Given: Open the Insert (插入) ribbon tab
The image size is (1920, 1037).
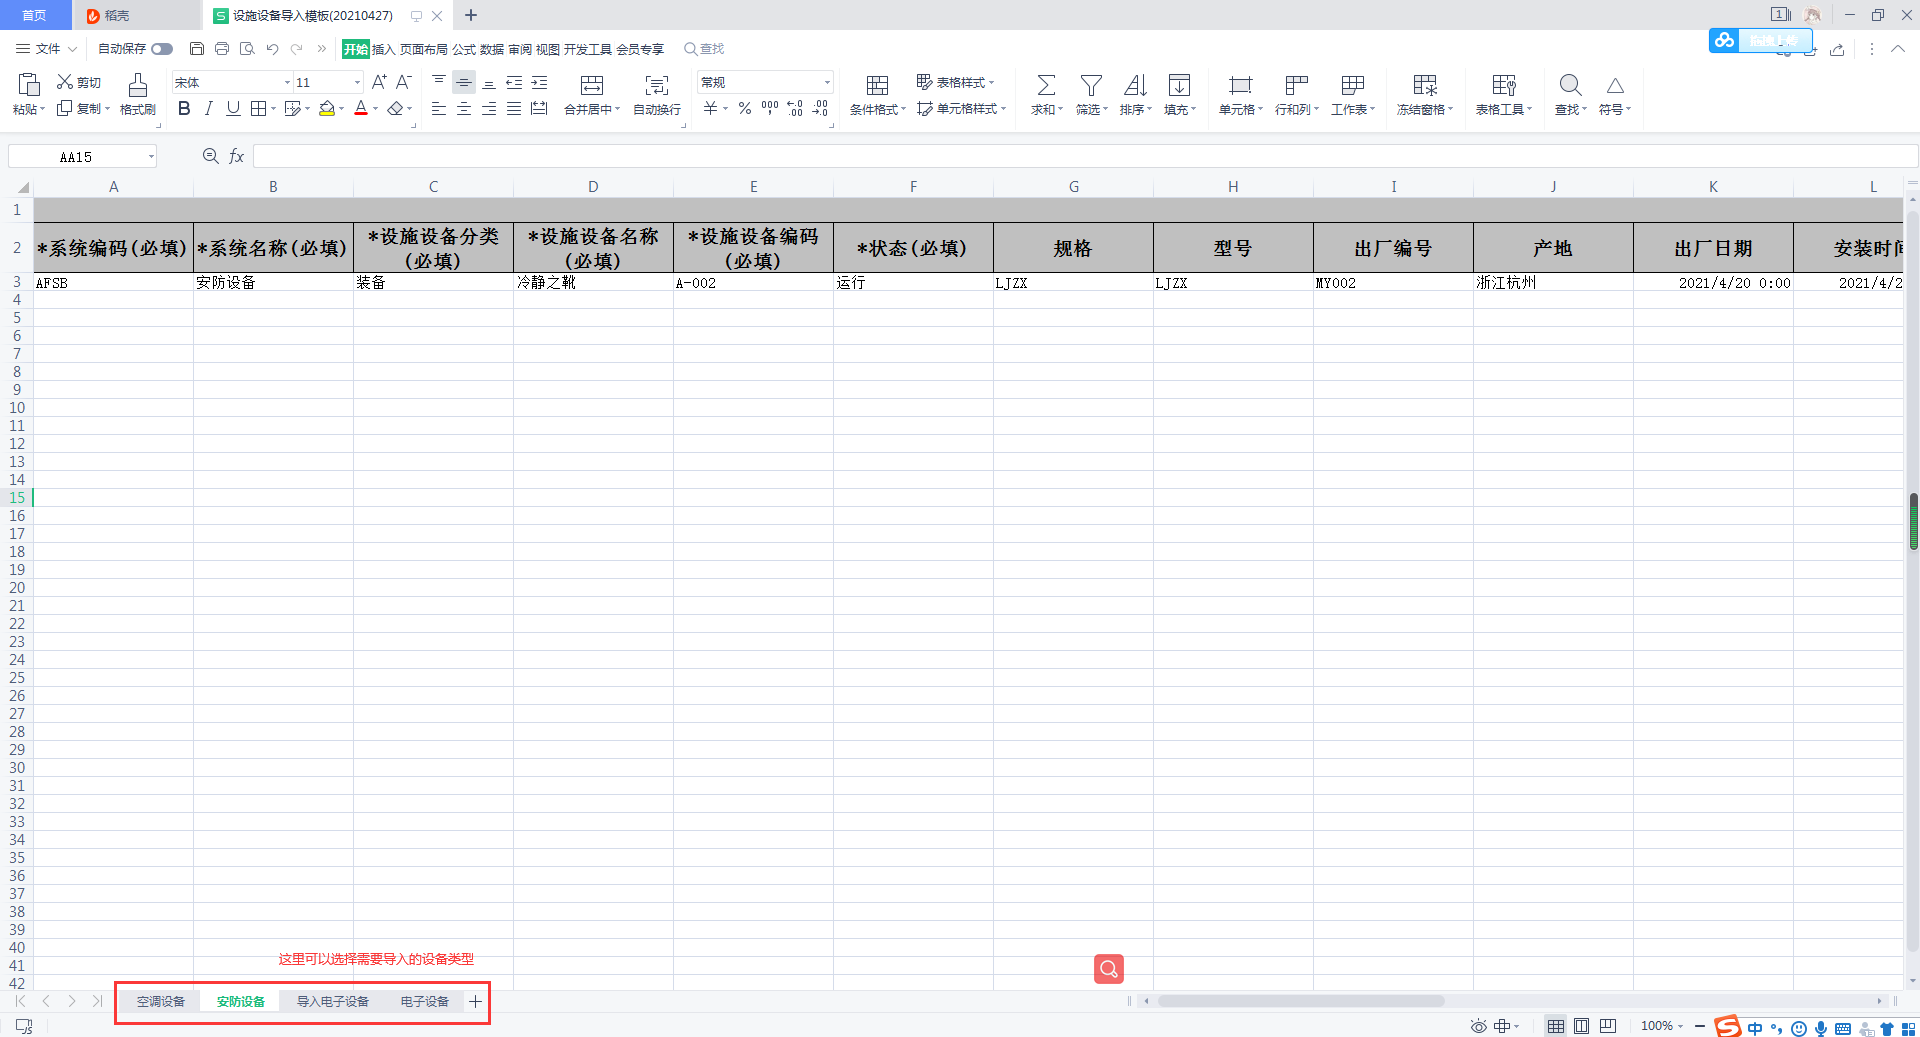Looking at the screenshot, I should (x=384, y=49).
